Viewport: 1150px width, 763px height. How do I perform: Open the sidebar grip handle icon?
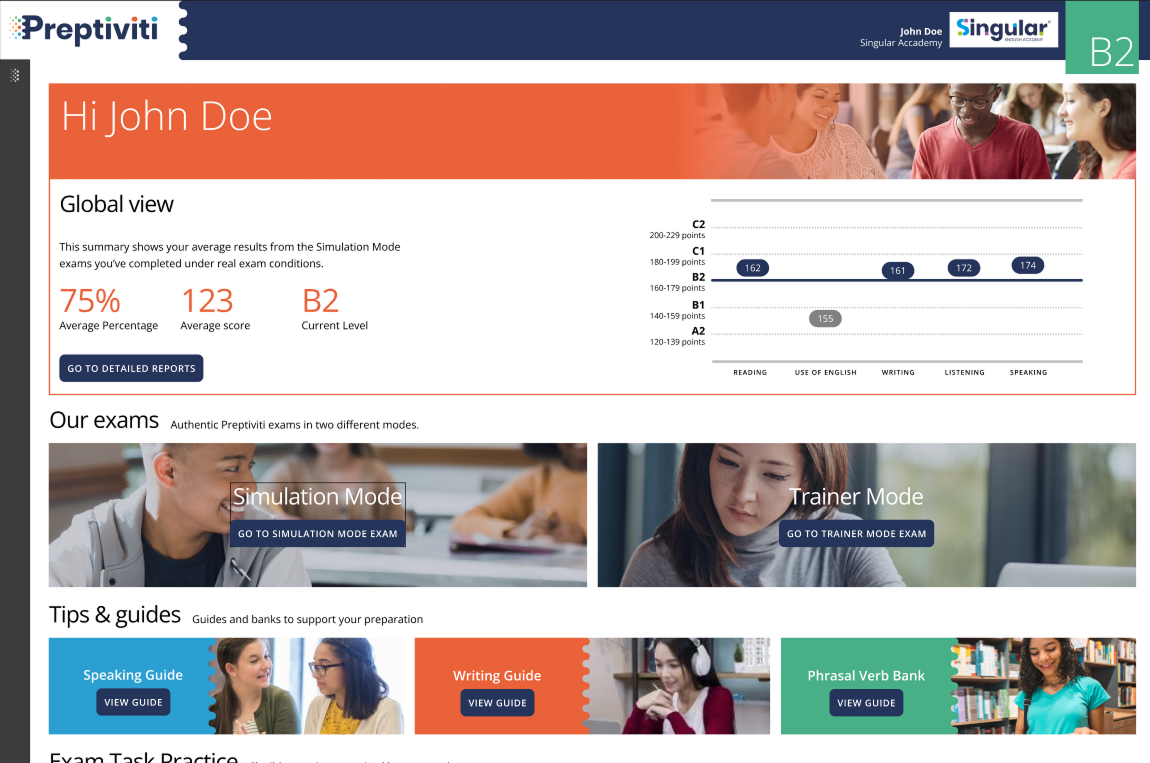[x=15, y=75]
